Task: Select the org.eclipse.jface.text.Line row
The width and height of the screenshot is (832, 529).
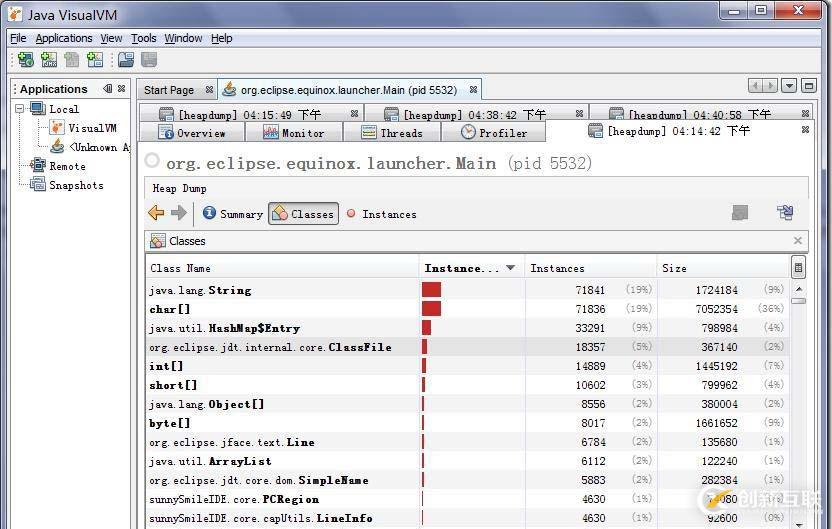Action: coord(468,442)
